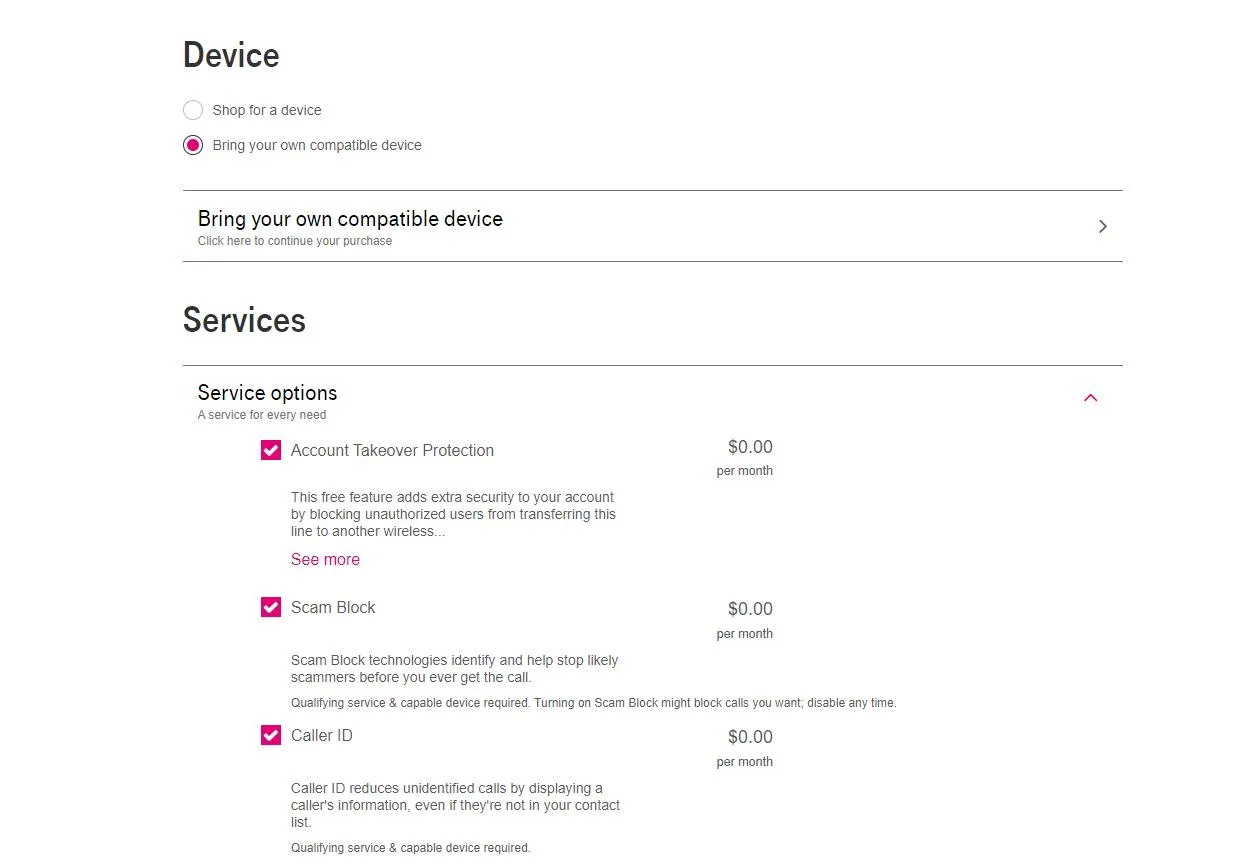
Task: Click "A service for every need" subtitle
Action: (262, 415)
